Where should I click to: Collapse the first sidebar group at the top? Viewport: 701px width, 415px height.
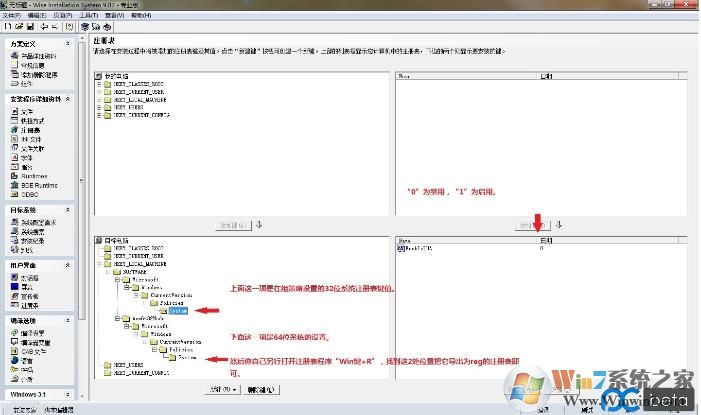coord(68,43)
